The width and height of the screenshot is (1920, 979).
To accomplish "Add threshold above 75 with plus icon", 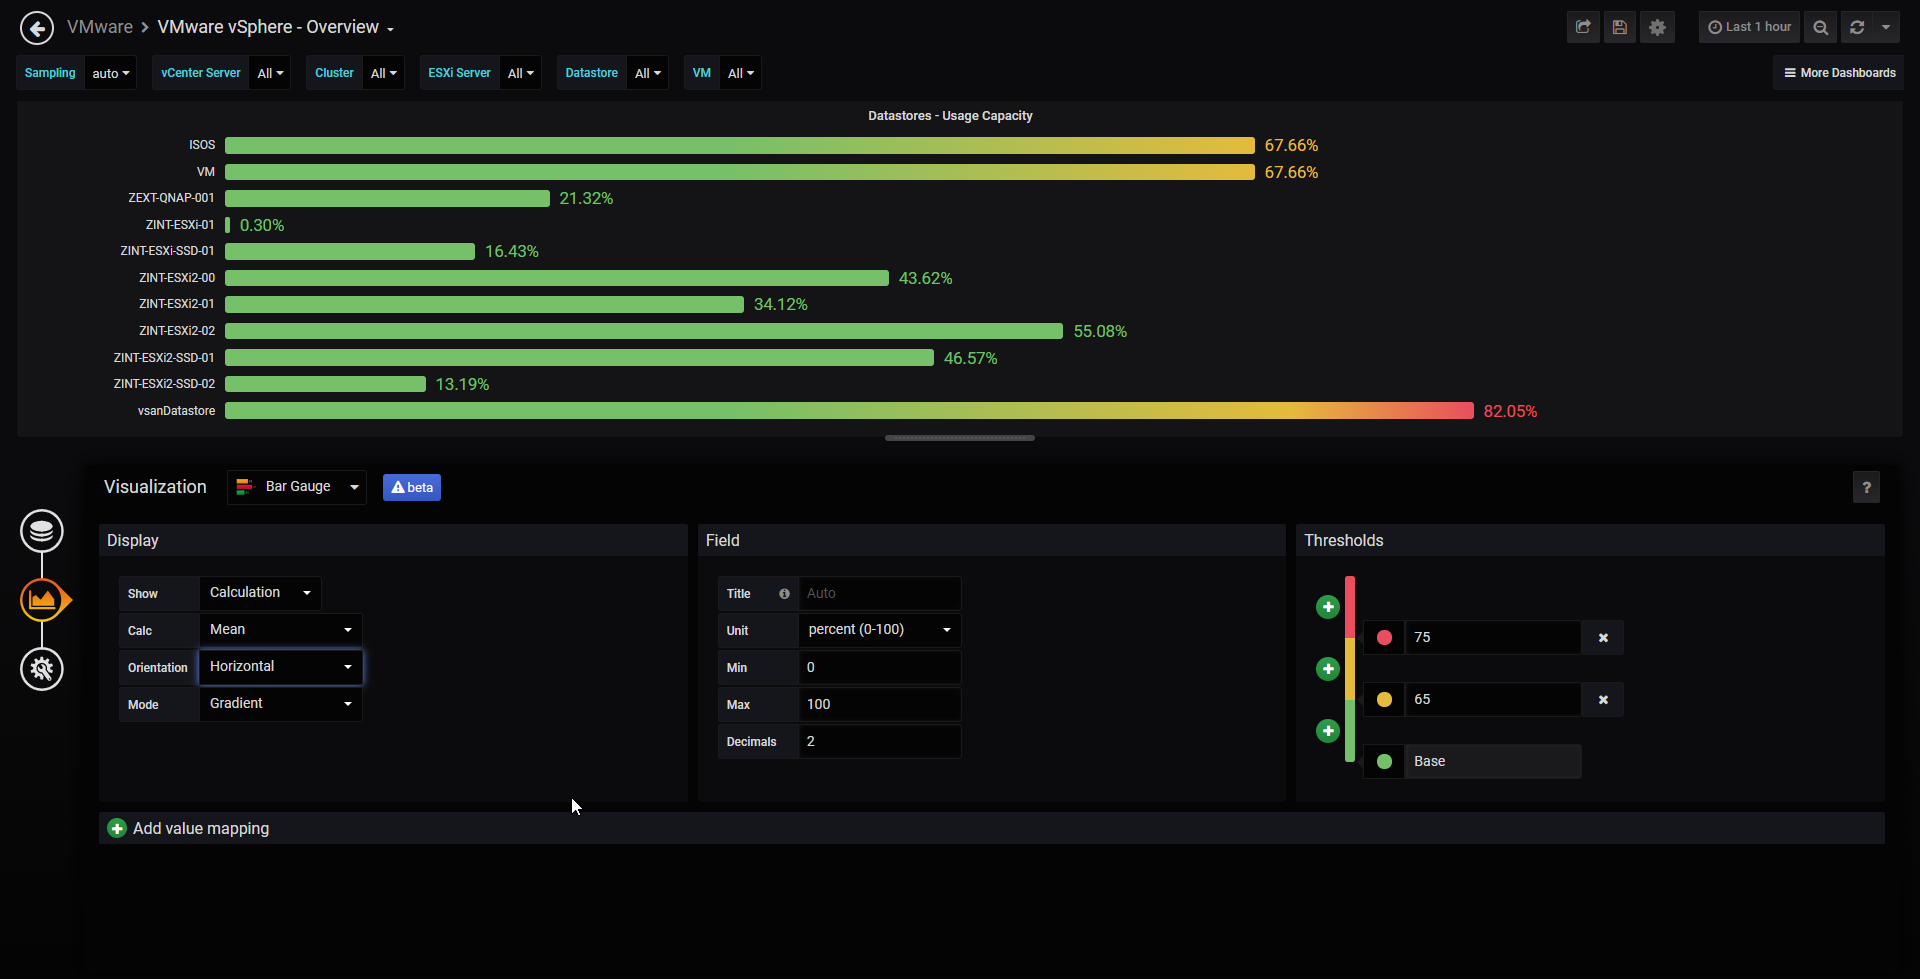I will coord(1328,607).
